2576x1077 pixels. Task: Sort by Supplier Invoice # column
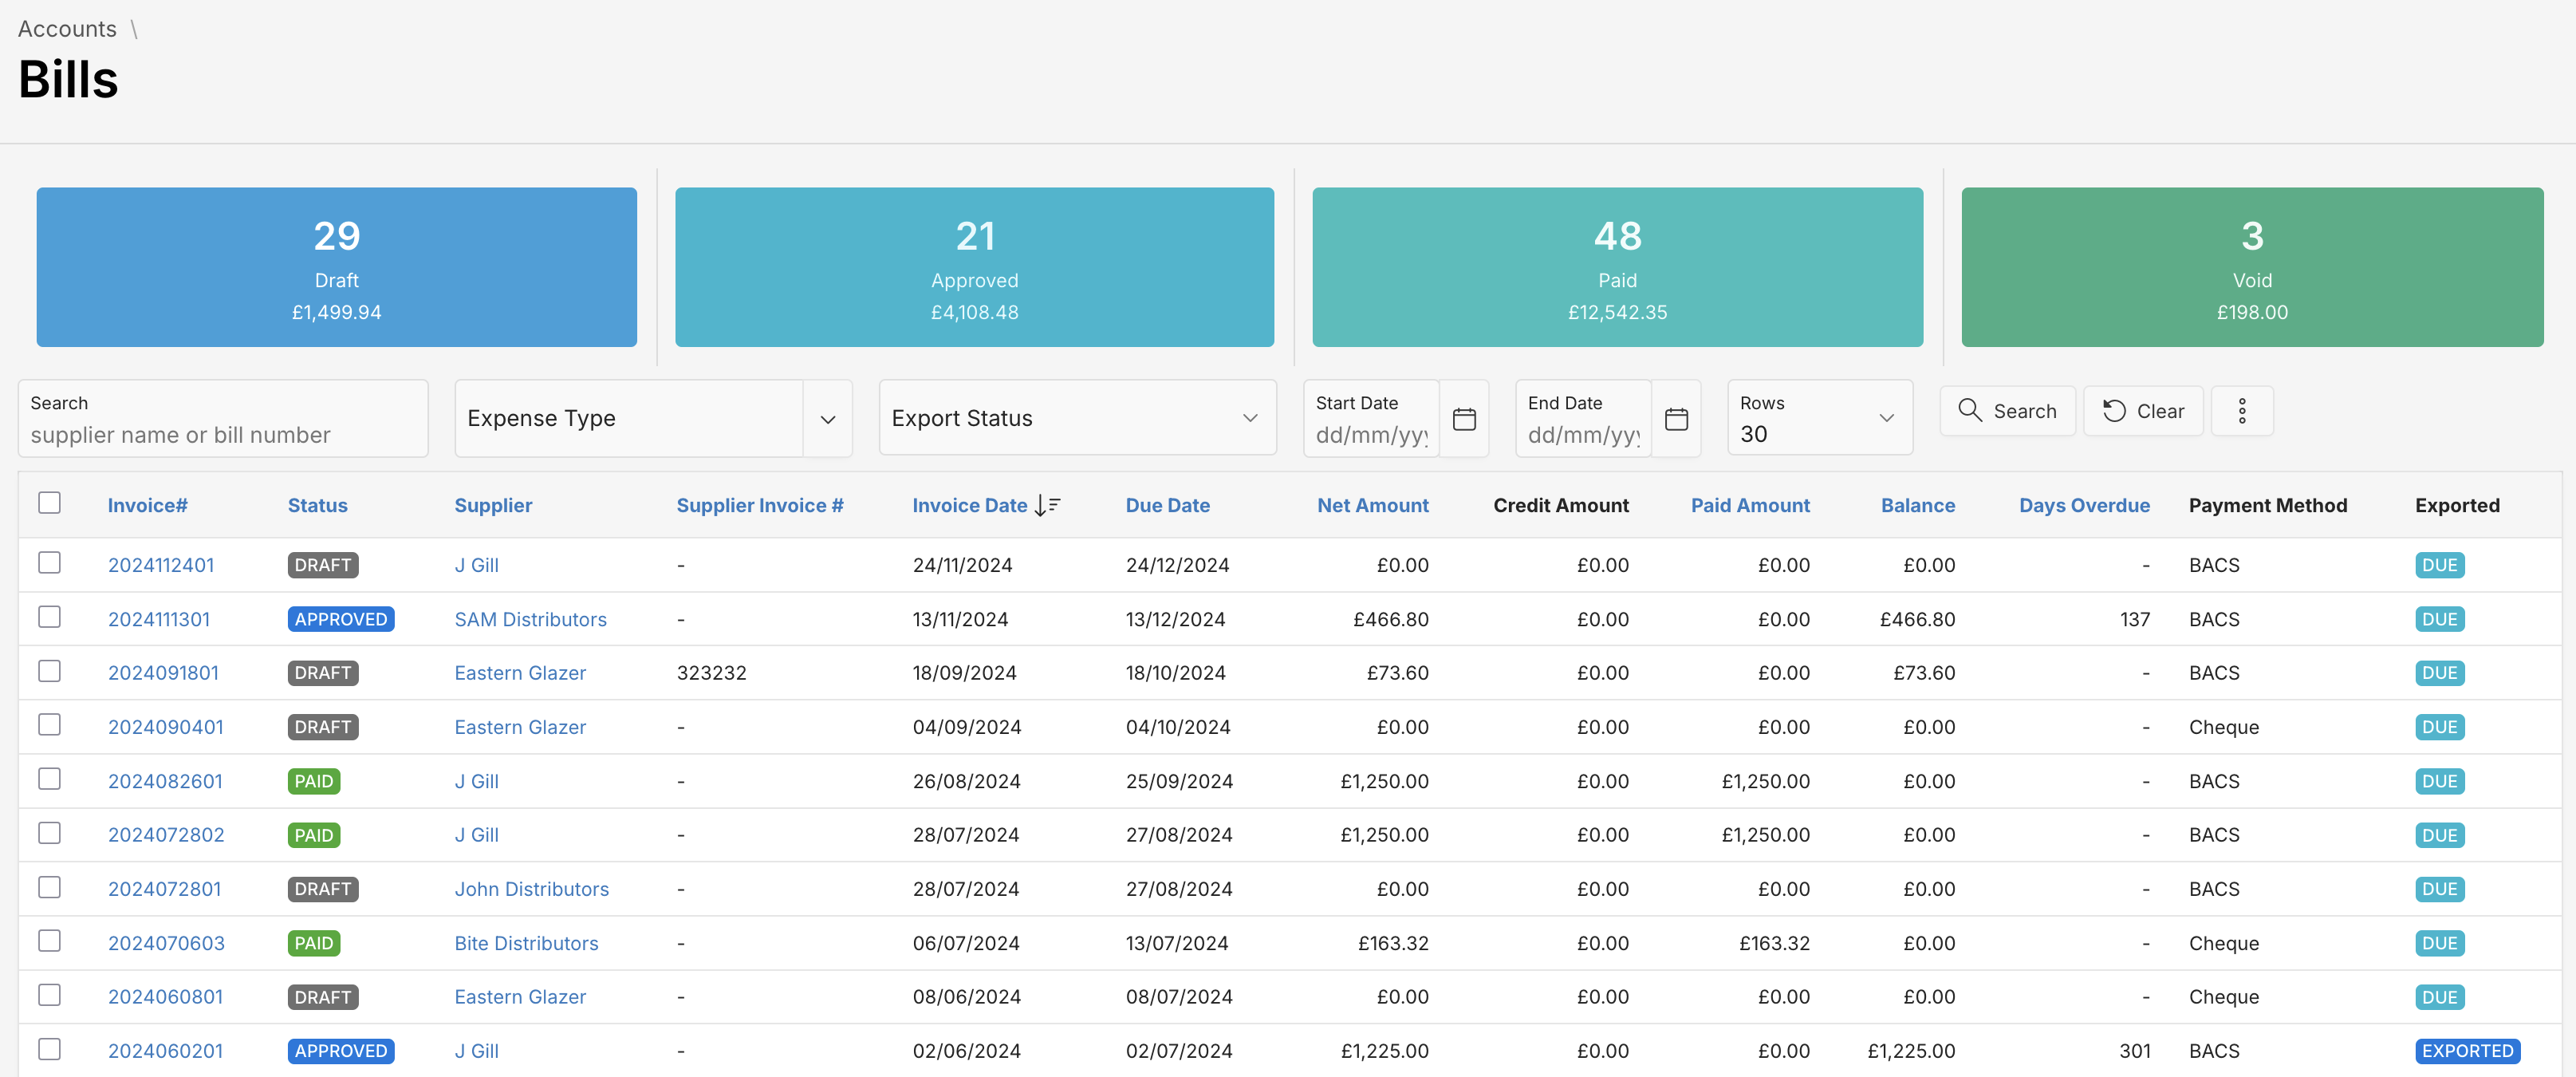coord(760,506)
